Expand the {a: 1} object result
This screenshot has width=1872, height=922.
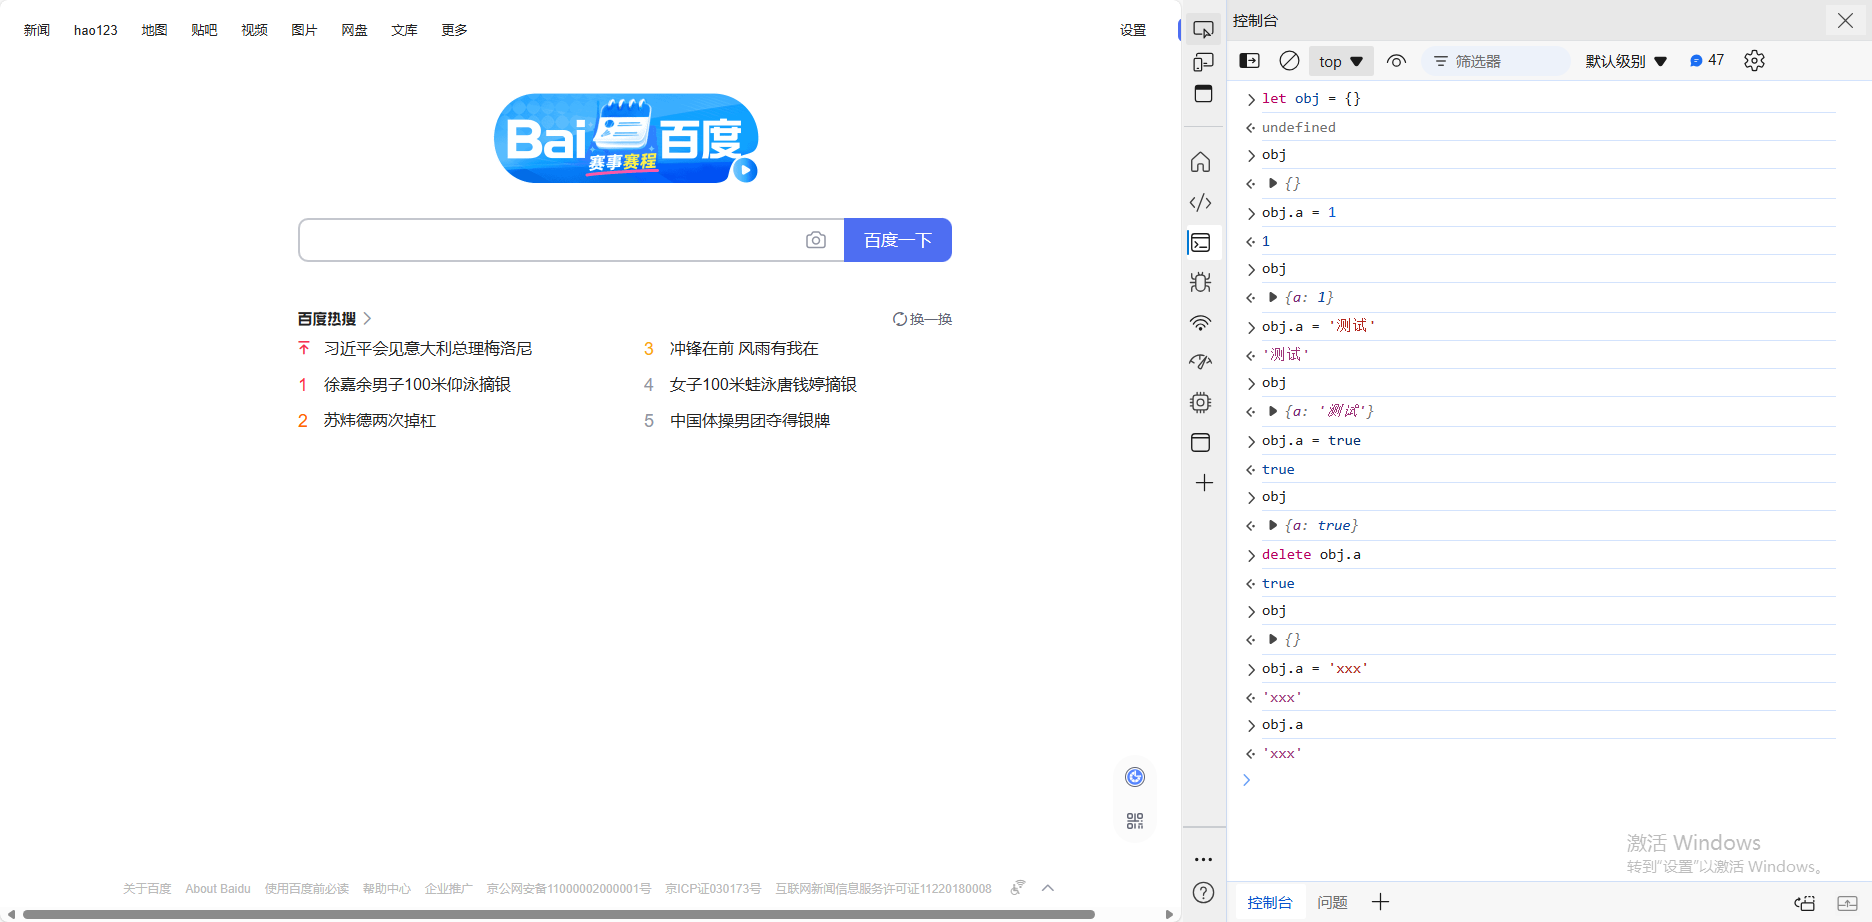pos(1273,297)
